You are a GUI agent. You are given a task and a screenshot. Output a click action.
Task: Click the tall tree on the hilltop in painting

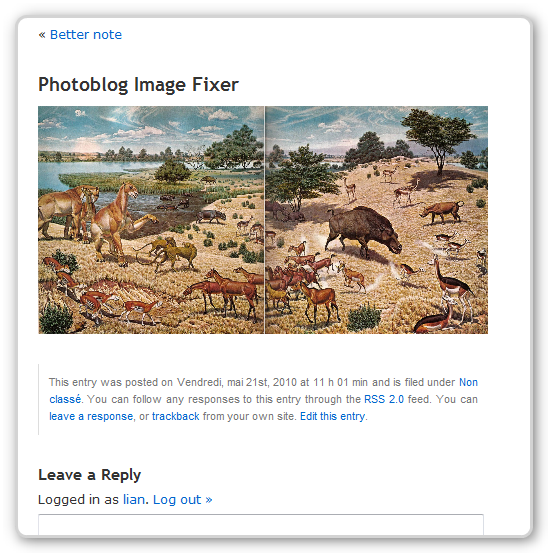tap(438, 141)
